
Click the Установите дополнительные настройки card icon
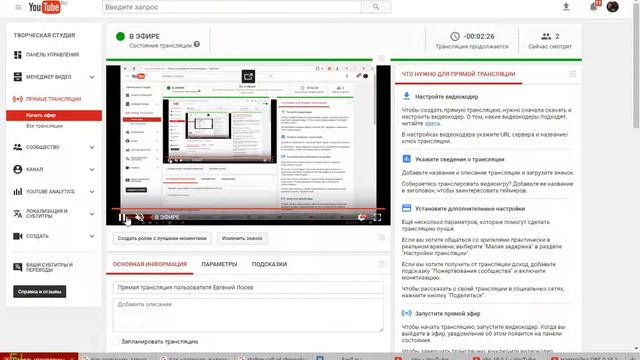[x=406, y=208]
